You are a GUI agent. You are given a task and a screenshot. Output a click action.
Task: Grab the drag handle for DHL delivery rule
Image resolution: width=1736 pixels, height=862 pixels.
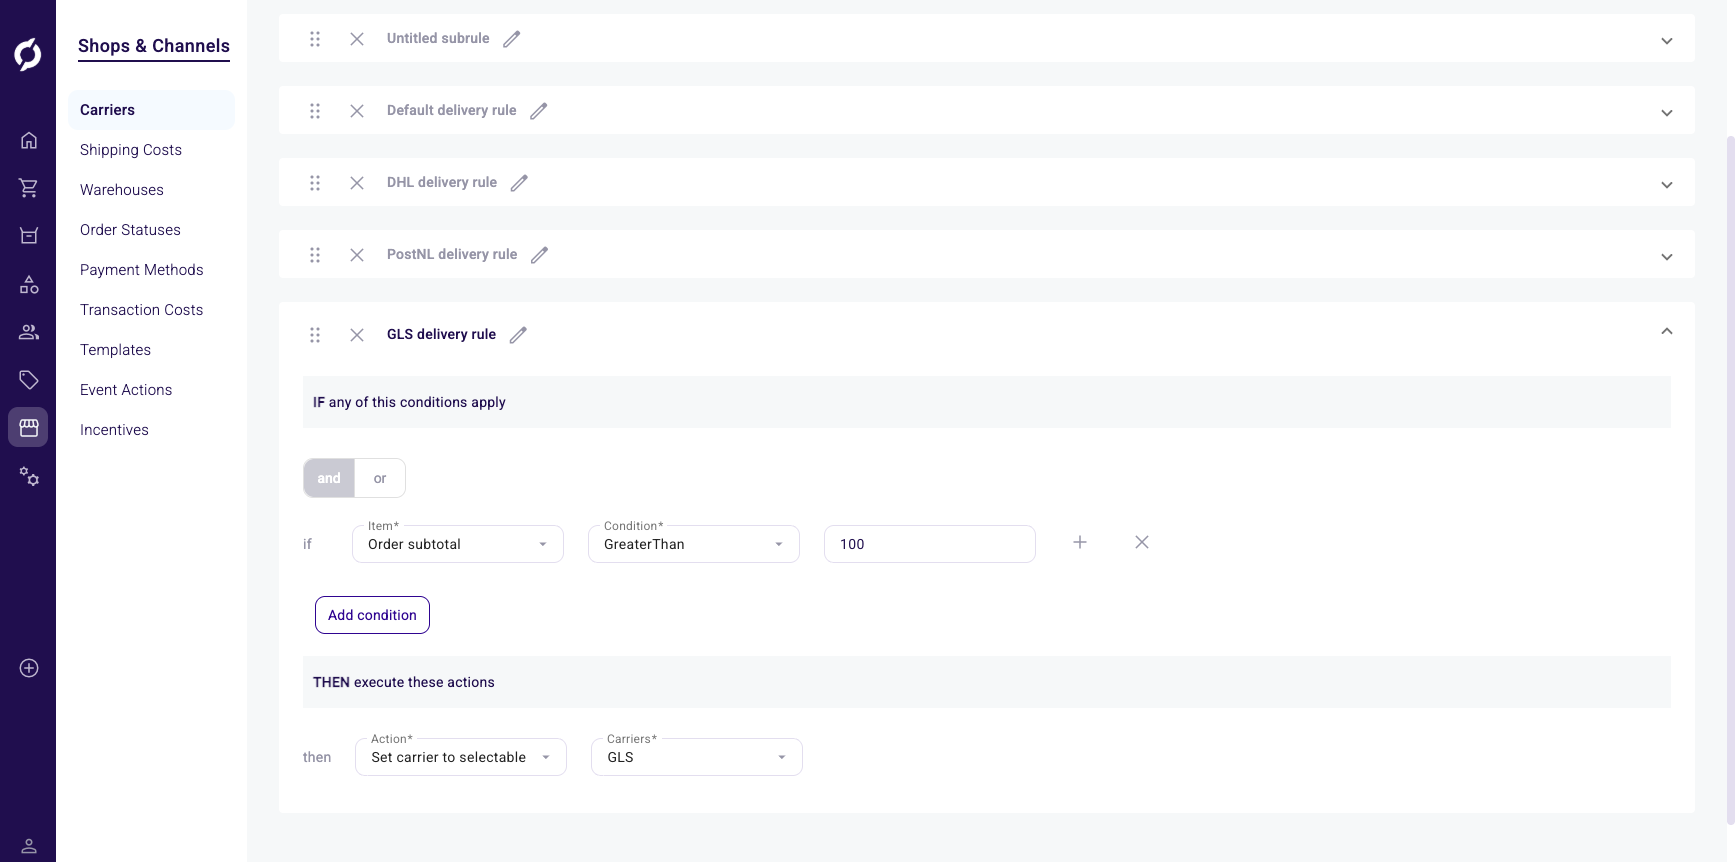tap(315, 183)
